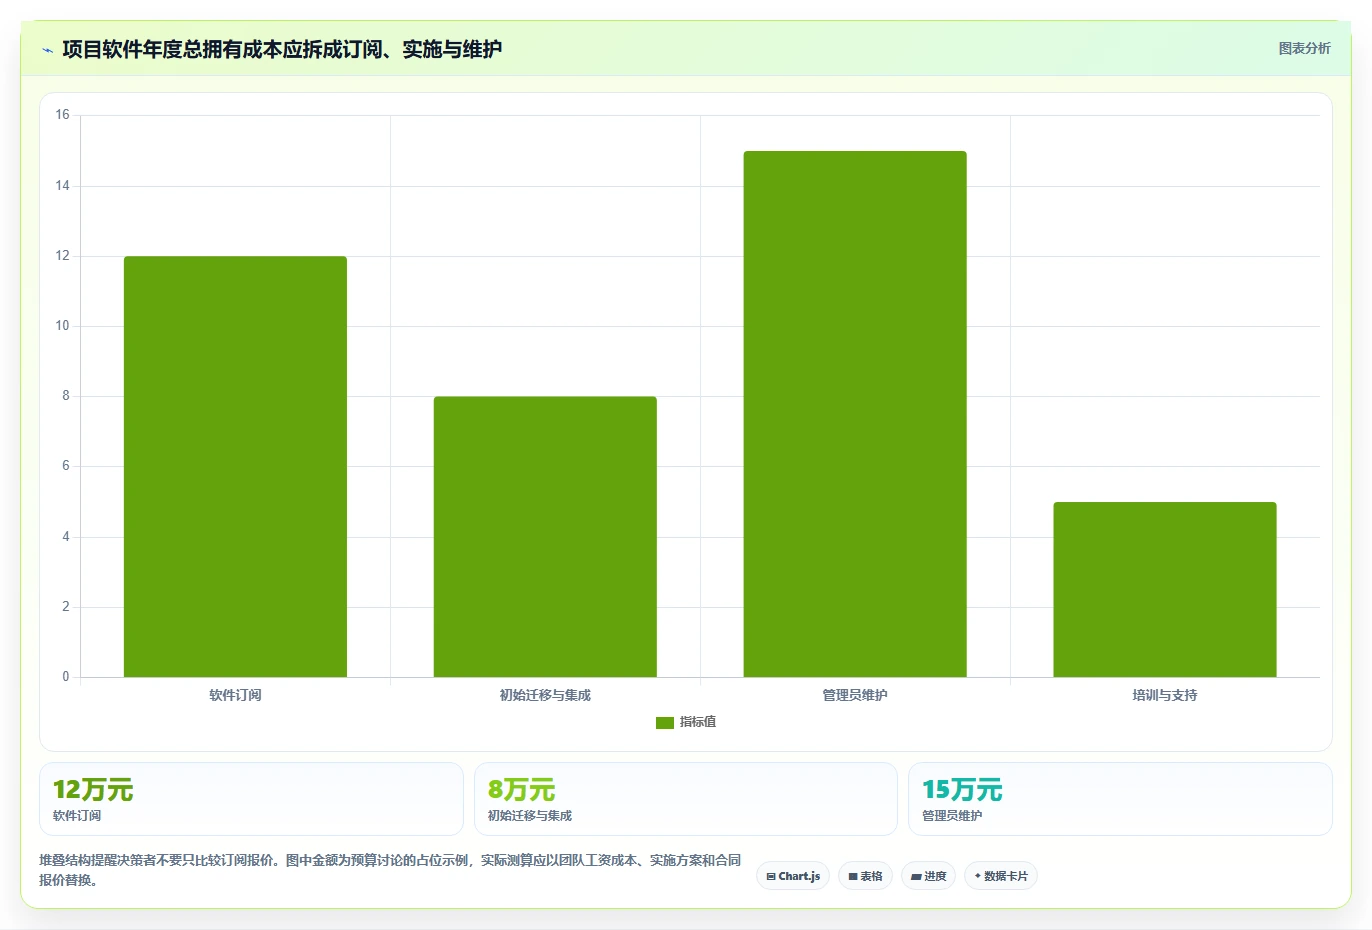Click the 软件订阅 bar in the chart
This screenshot has width=1372, height=930.
point(235,467)
